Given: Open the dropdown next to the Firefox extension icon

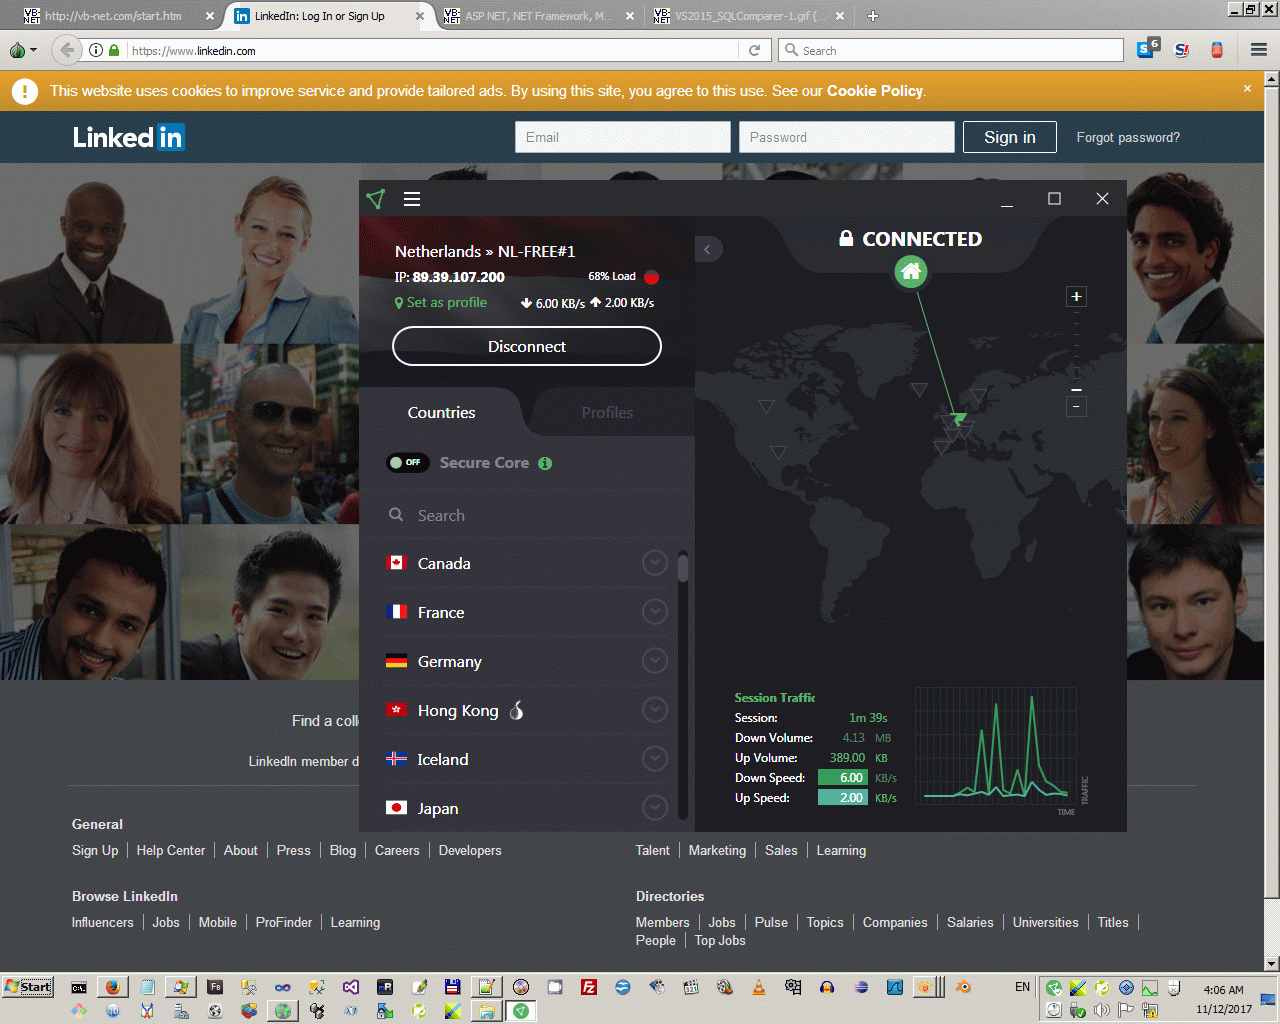Looking at the screenshot, I should [x=34, y=50].
